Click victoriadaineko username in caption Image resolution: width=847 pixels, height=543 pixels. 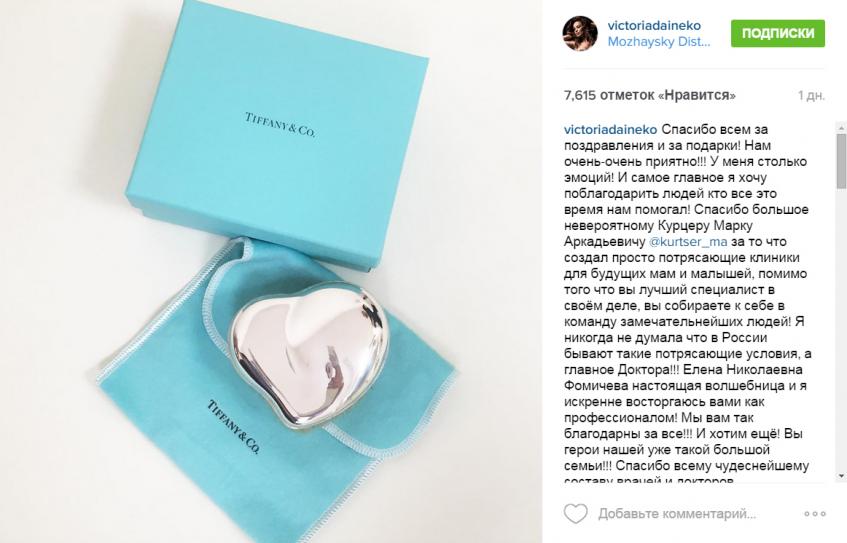click(x=610, y=130)
